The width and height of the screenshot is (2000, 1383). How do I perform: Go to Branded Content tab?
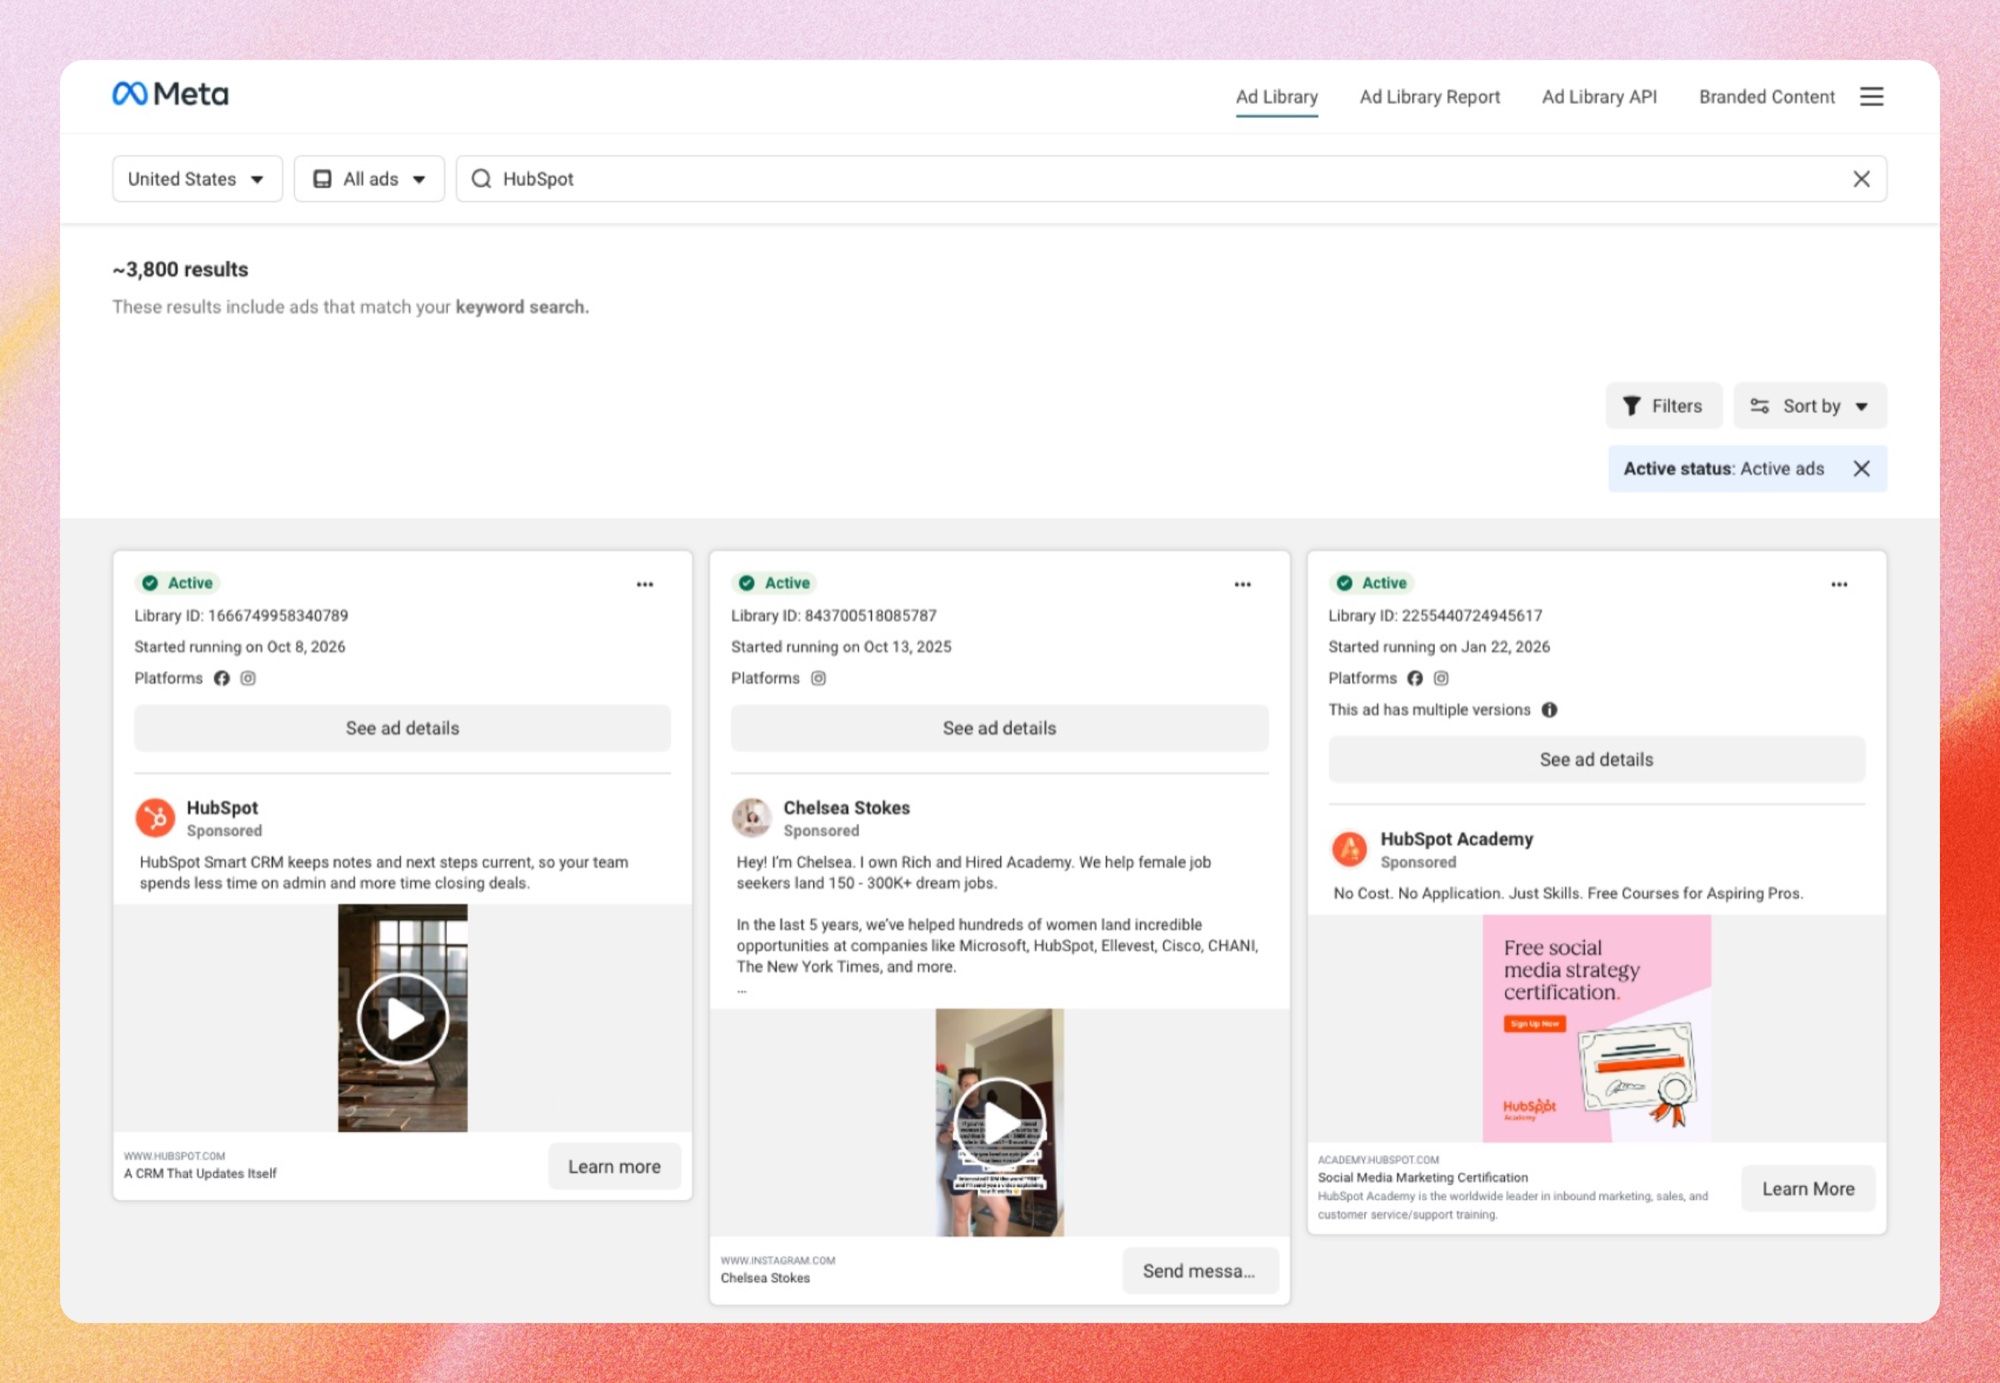[1766, 97]
